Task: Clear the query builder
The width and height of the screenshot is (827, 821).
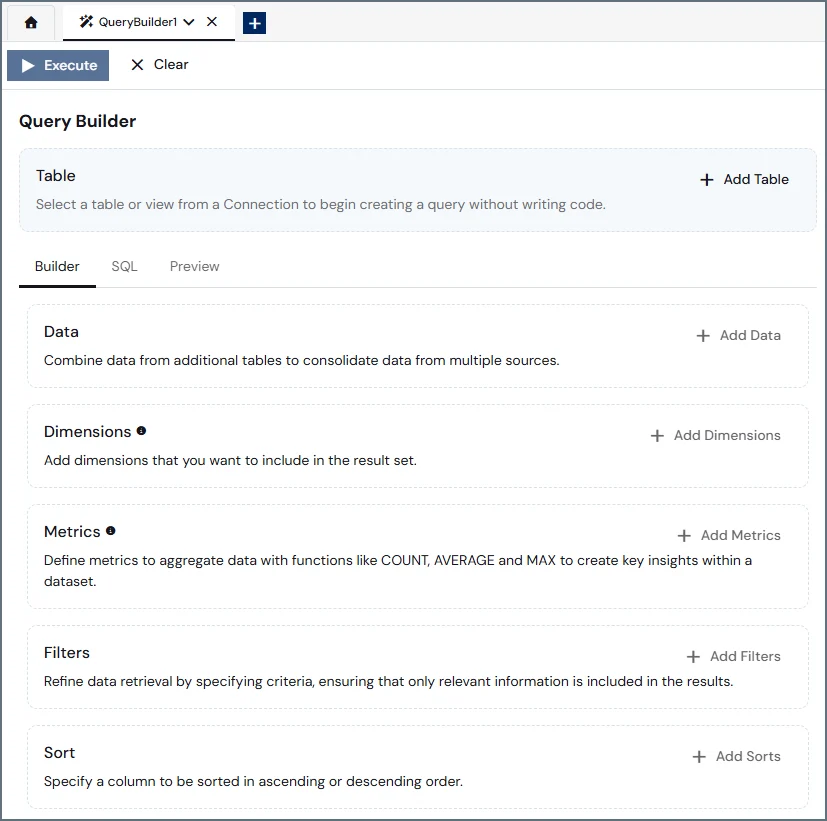Action: pyautogui.click(x=159, y=65)
